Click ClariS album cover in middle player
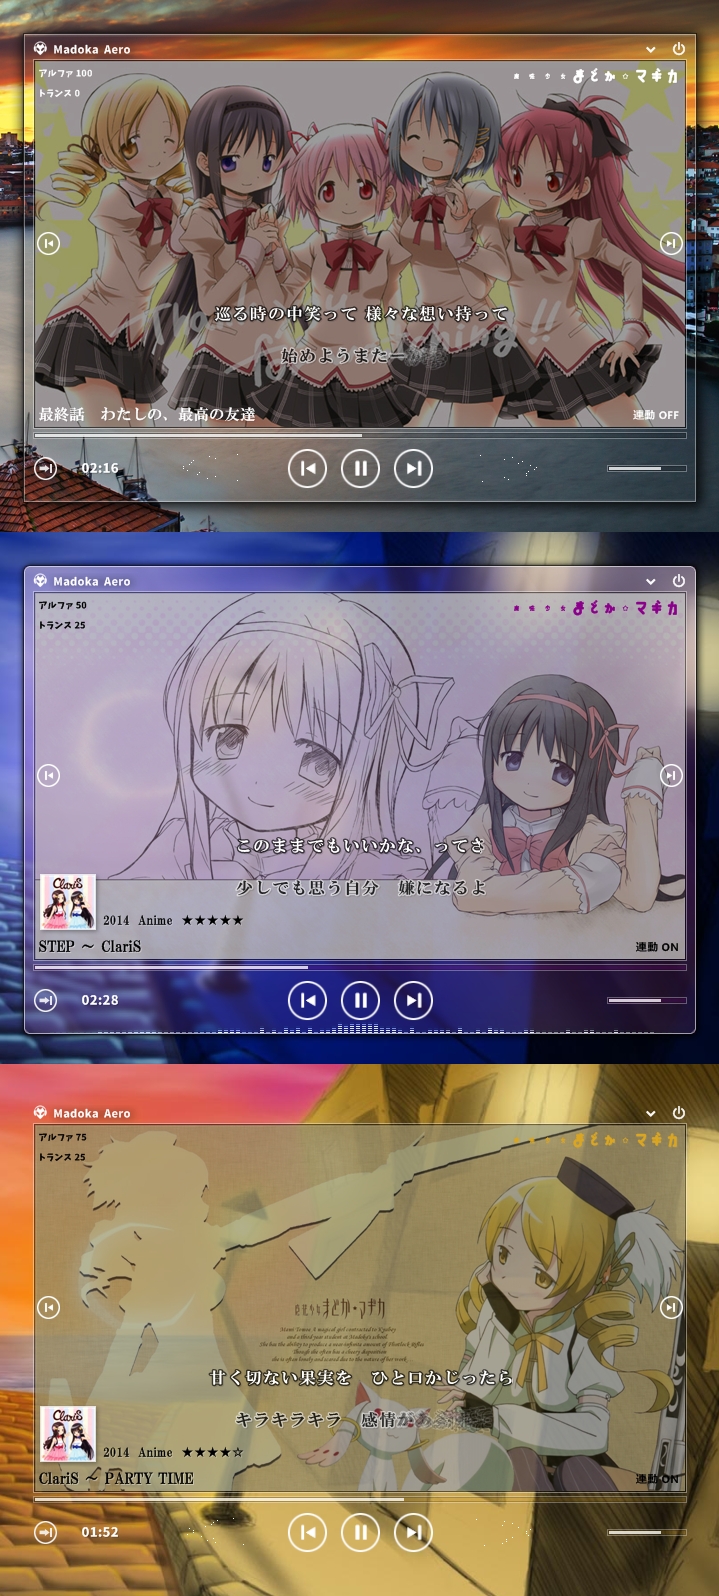Viewport: 719px width, 1596px height. click(x=68, y=902)
